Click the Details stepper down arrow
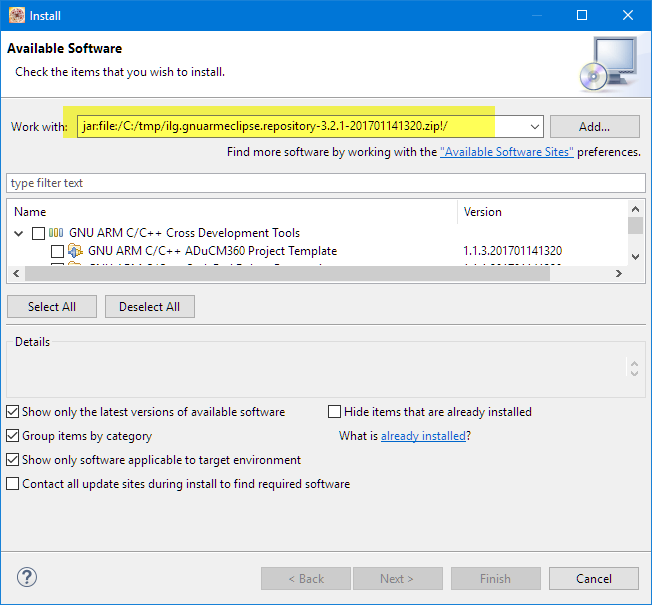 [634, 374]
